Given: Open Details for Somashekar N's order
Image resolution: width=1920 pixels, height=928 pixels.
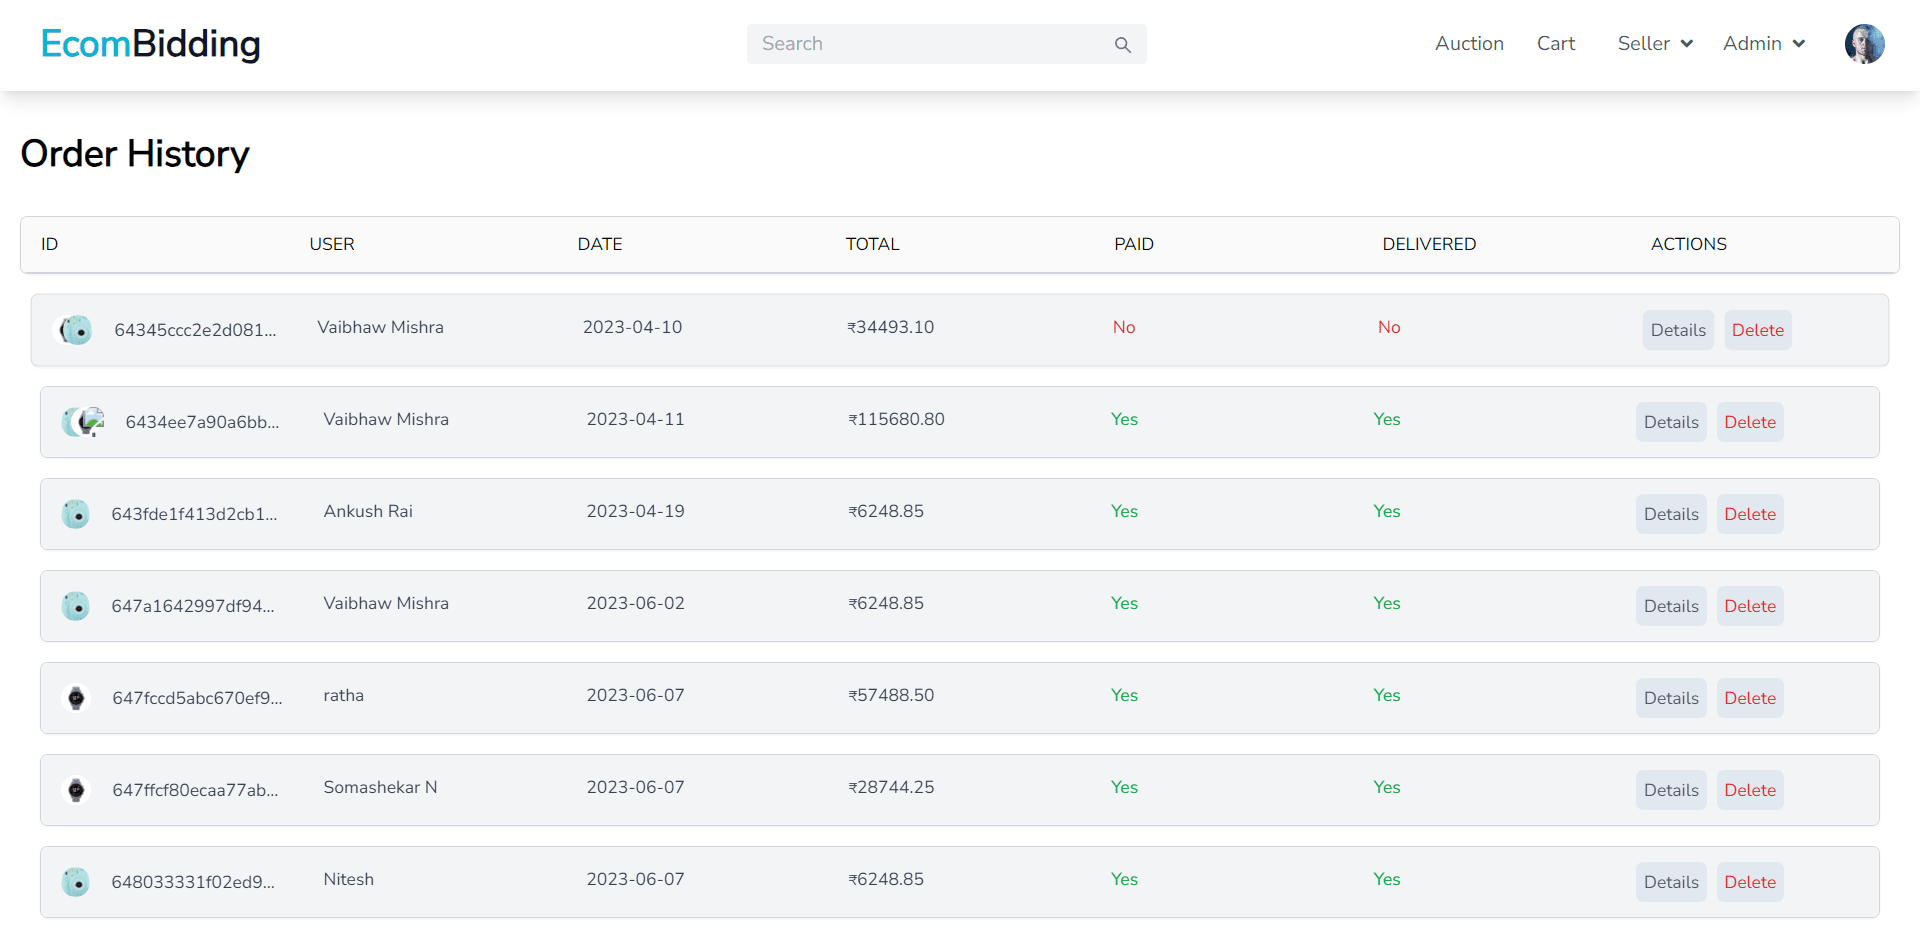Looking at the screenshot, I should 1671,790.
